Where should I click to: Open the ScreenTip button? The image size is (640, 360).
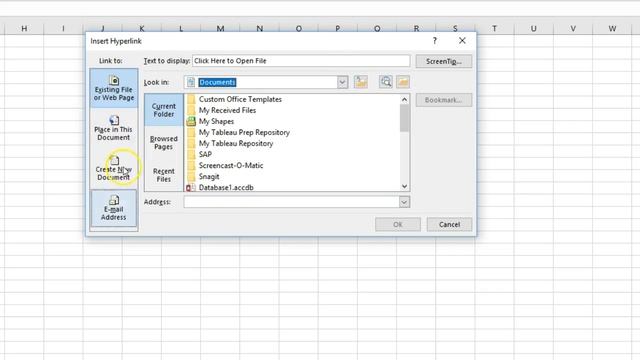tap(444, 61)
